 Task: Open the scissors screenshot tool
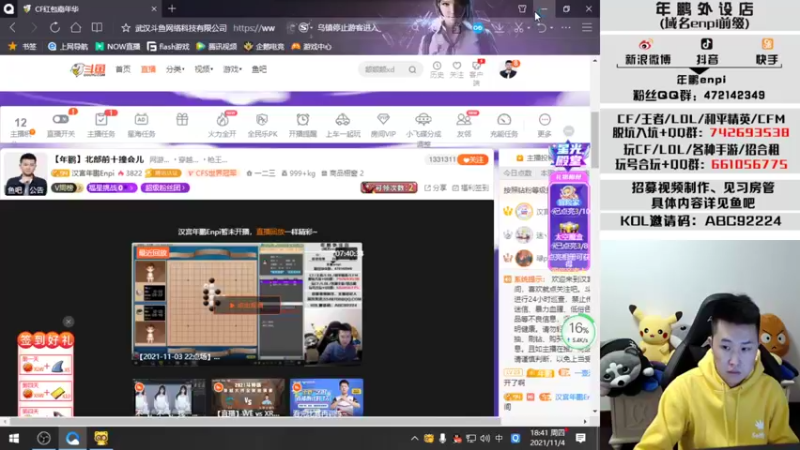point(519,28)
